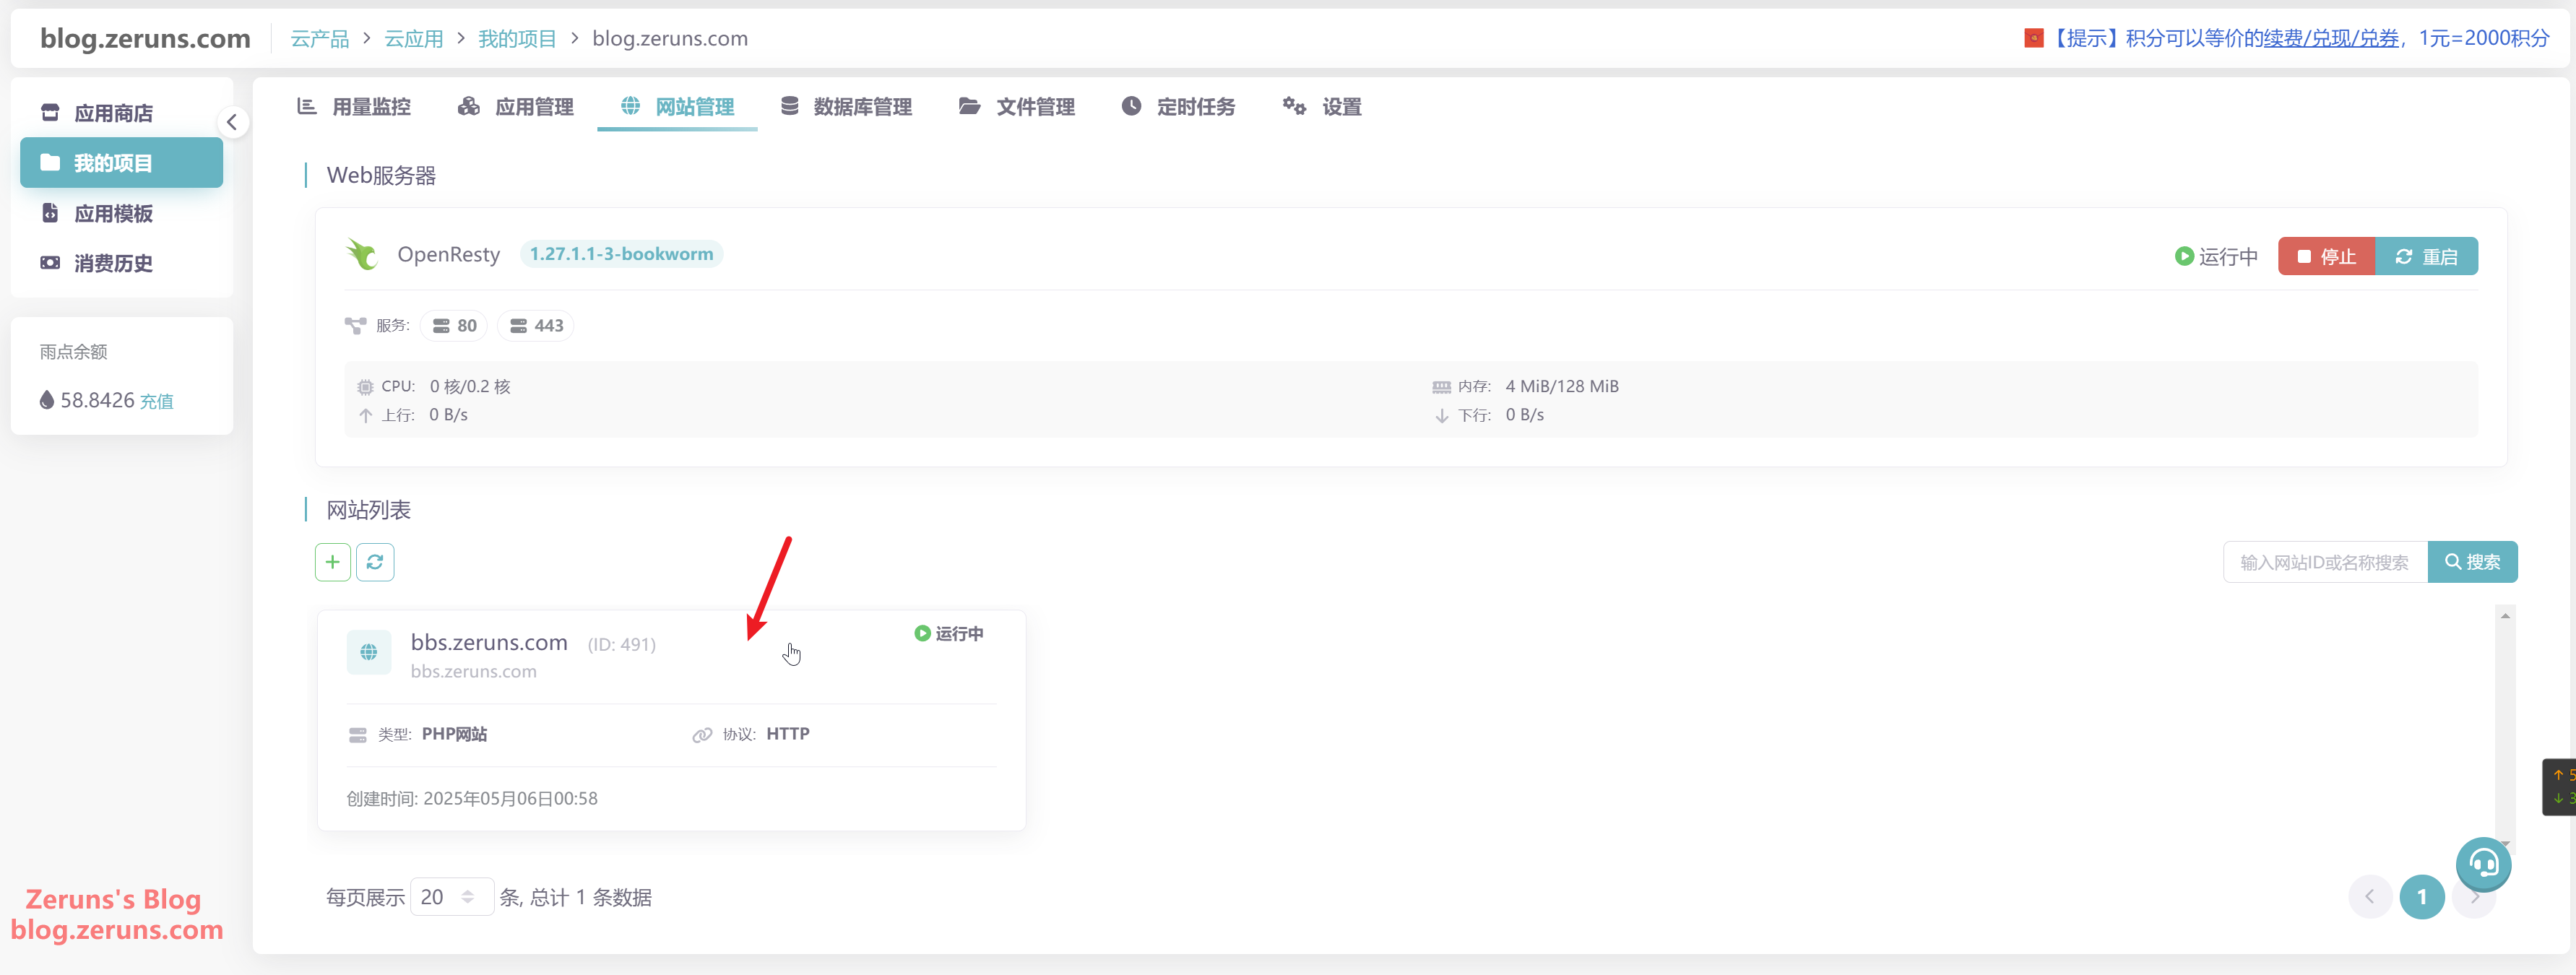Viewport: 2576px width, 975px height.
Task: Add a new website with plus button
Action: [333, 562]
